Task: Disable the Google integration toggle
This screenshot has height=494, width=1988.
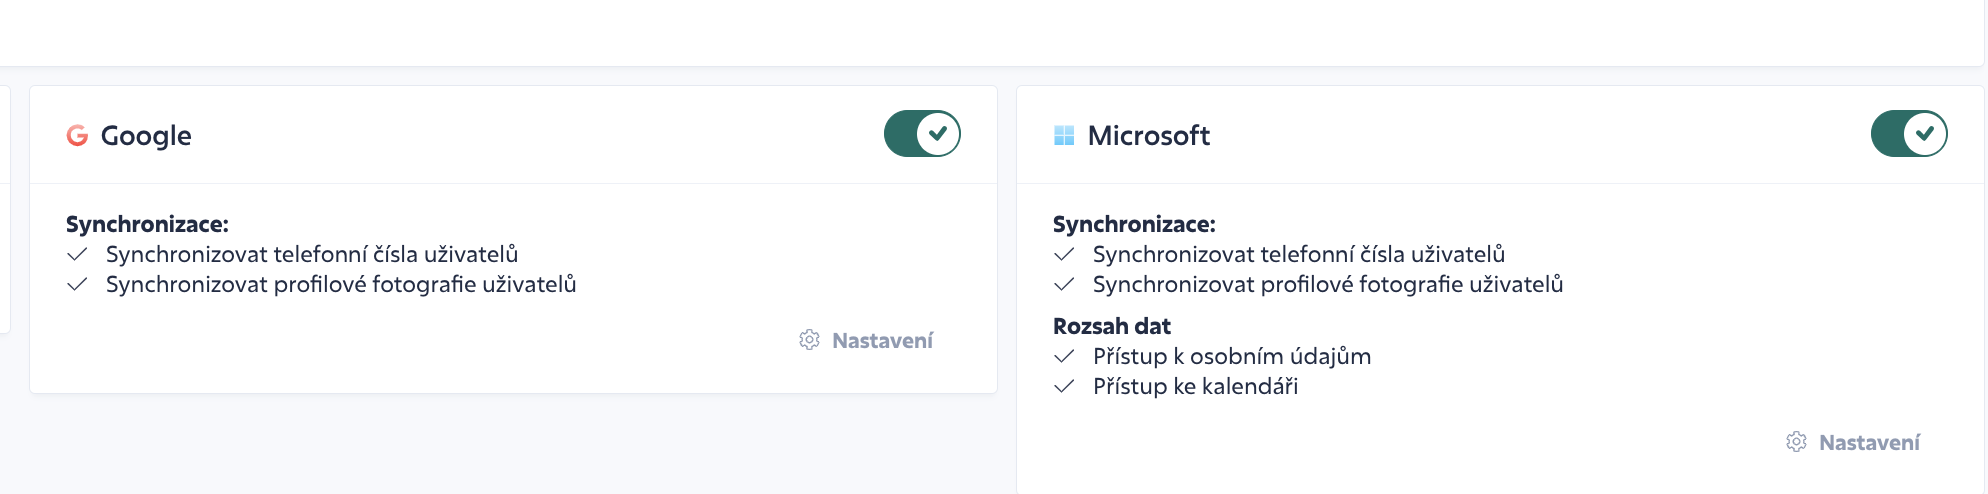Action: pos(922,134)
